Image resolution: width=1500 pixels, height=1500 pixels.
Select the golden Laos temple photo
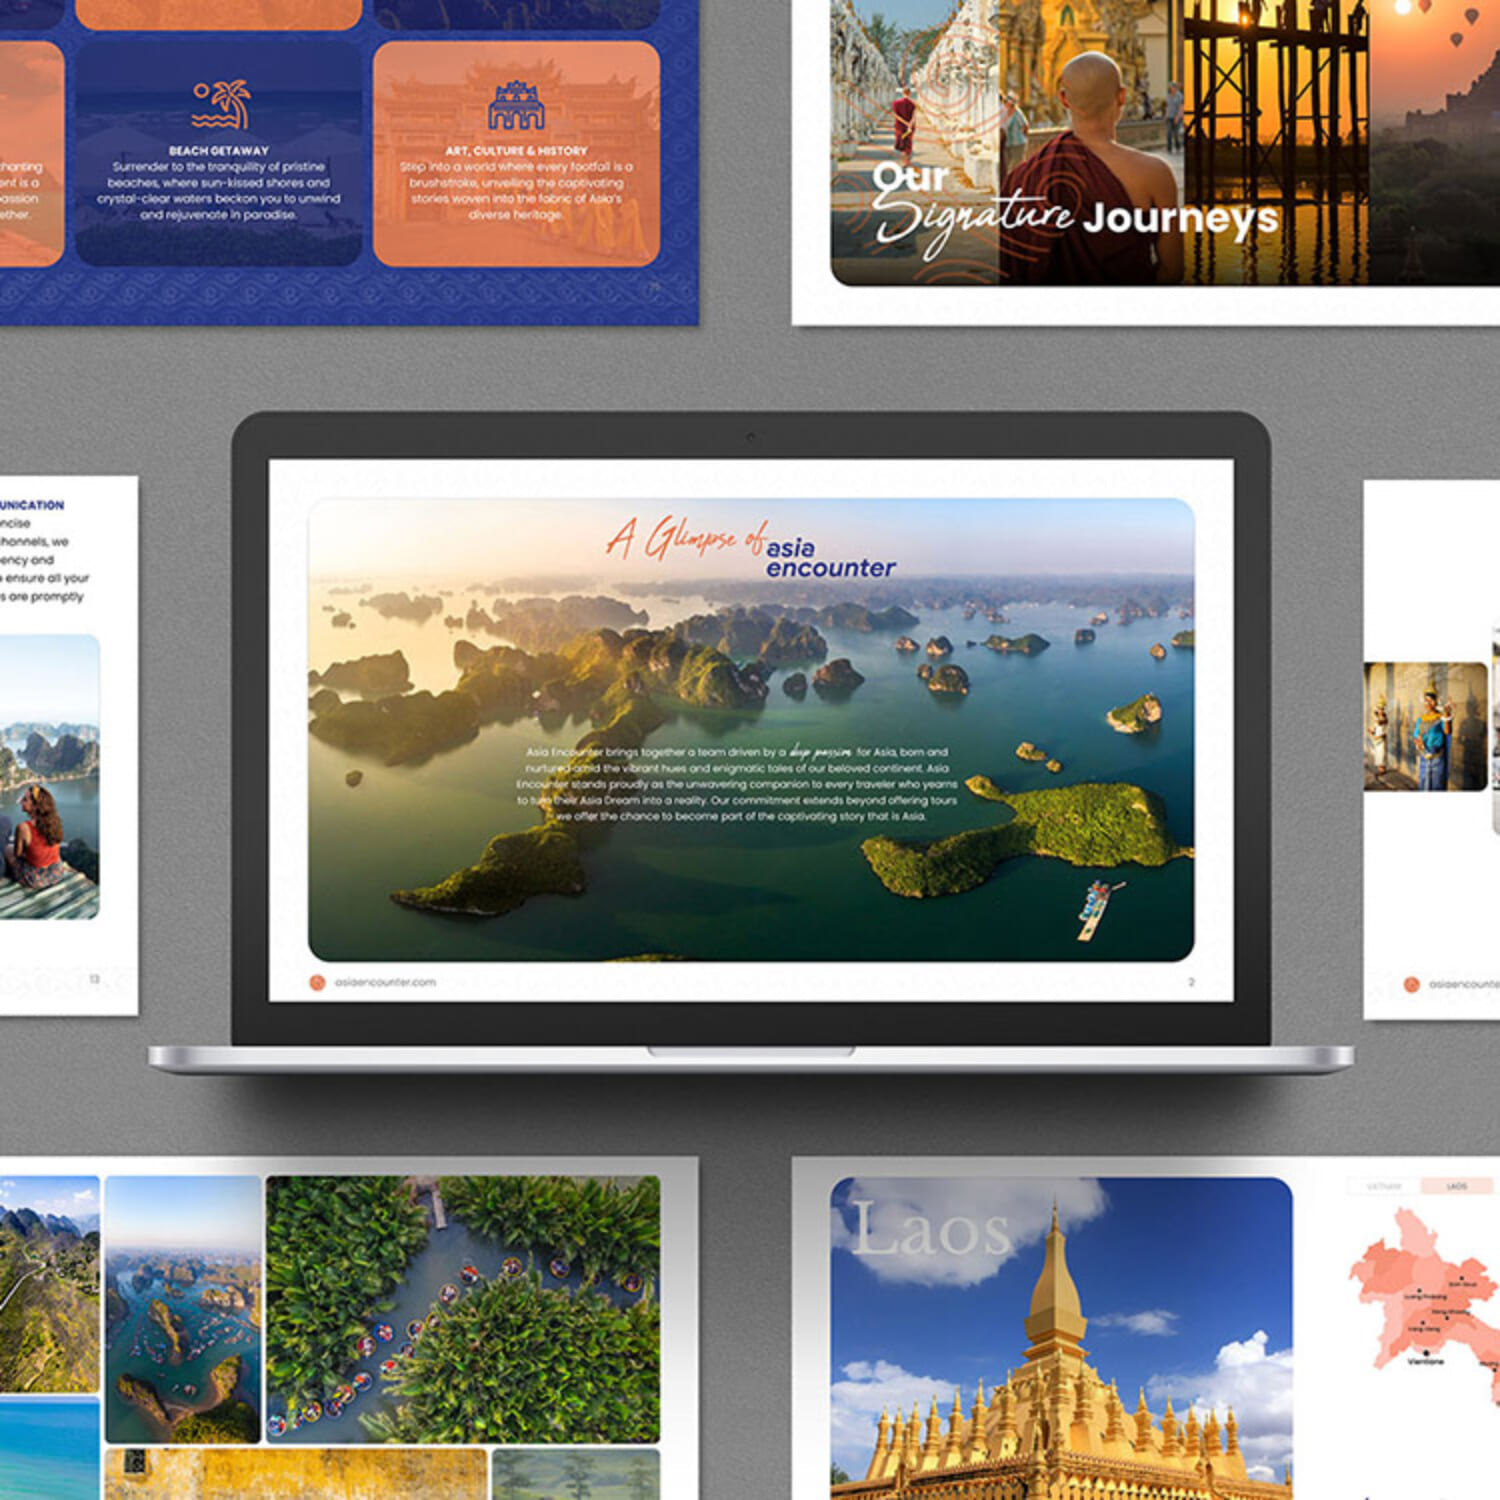(x=1060, y=1380)
